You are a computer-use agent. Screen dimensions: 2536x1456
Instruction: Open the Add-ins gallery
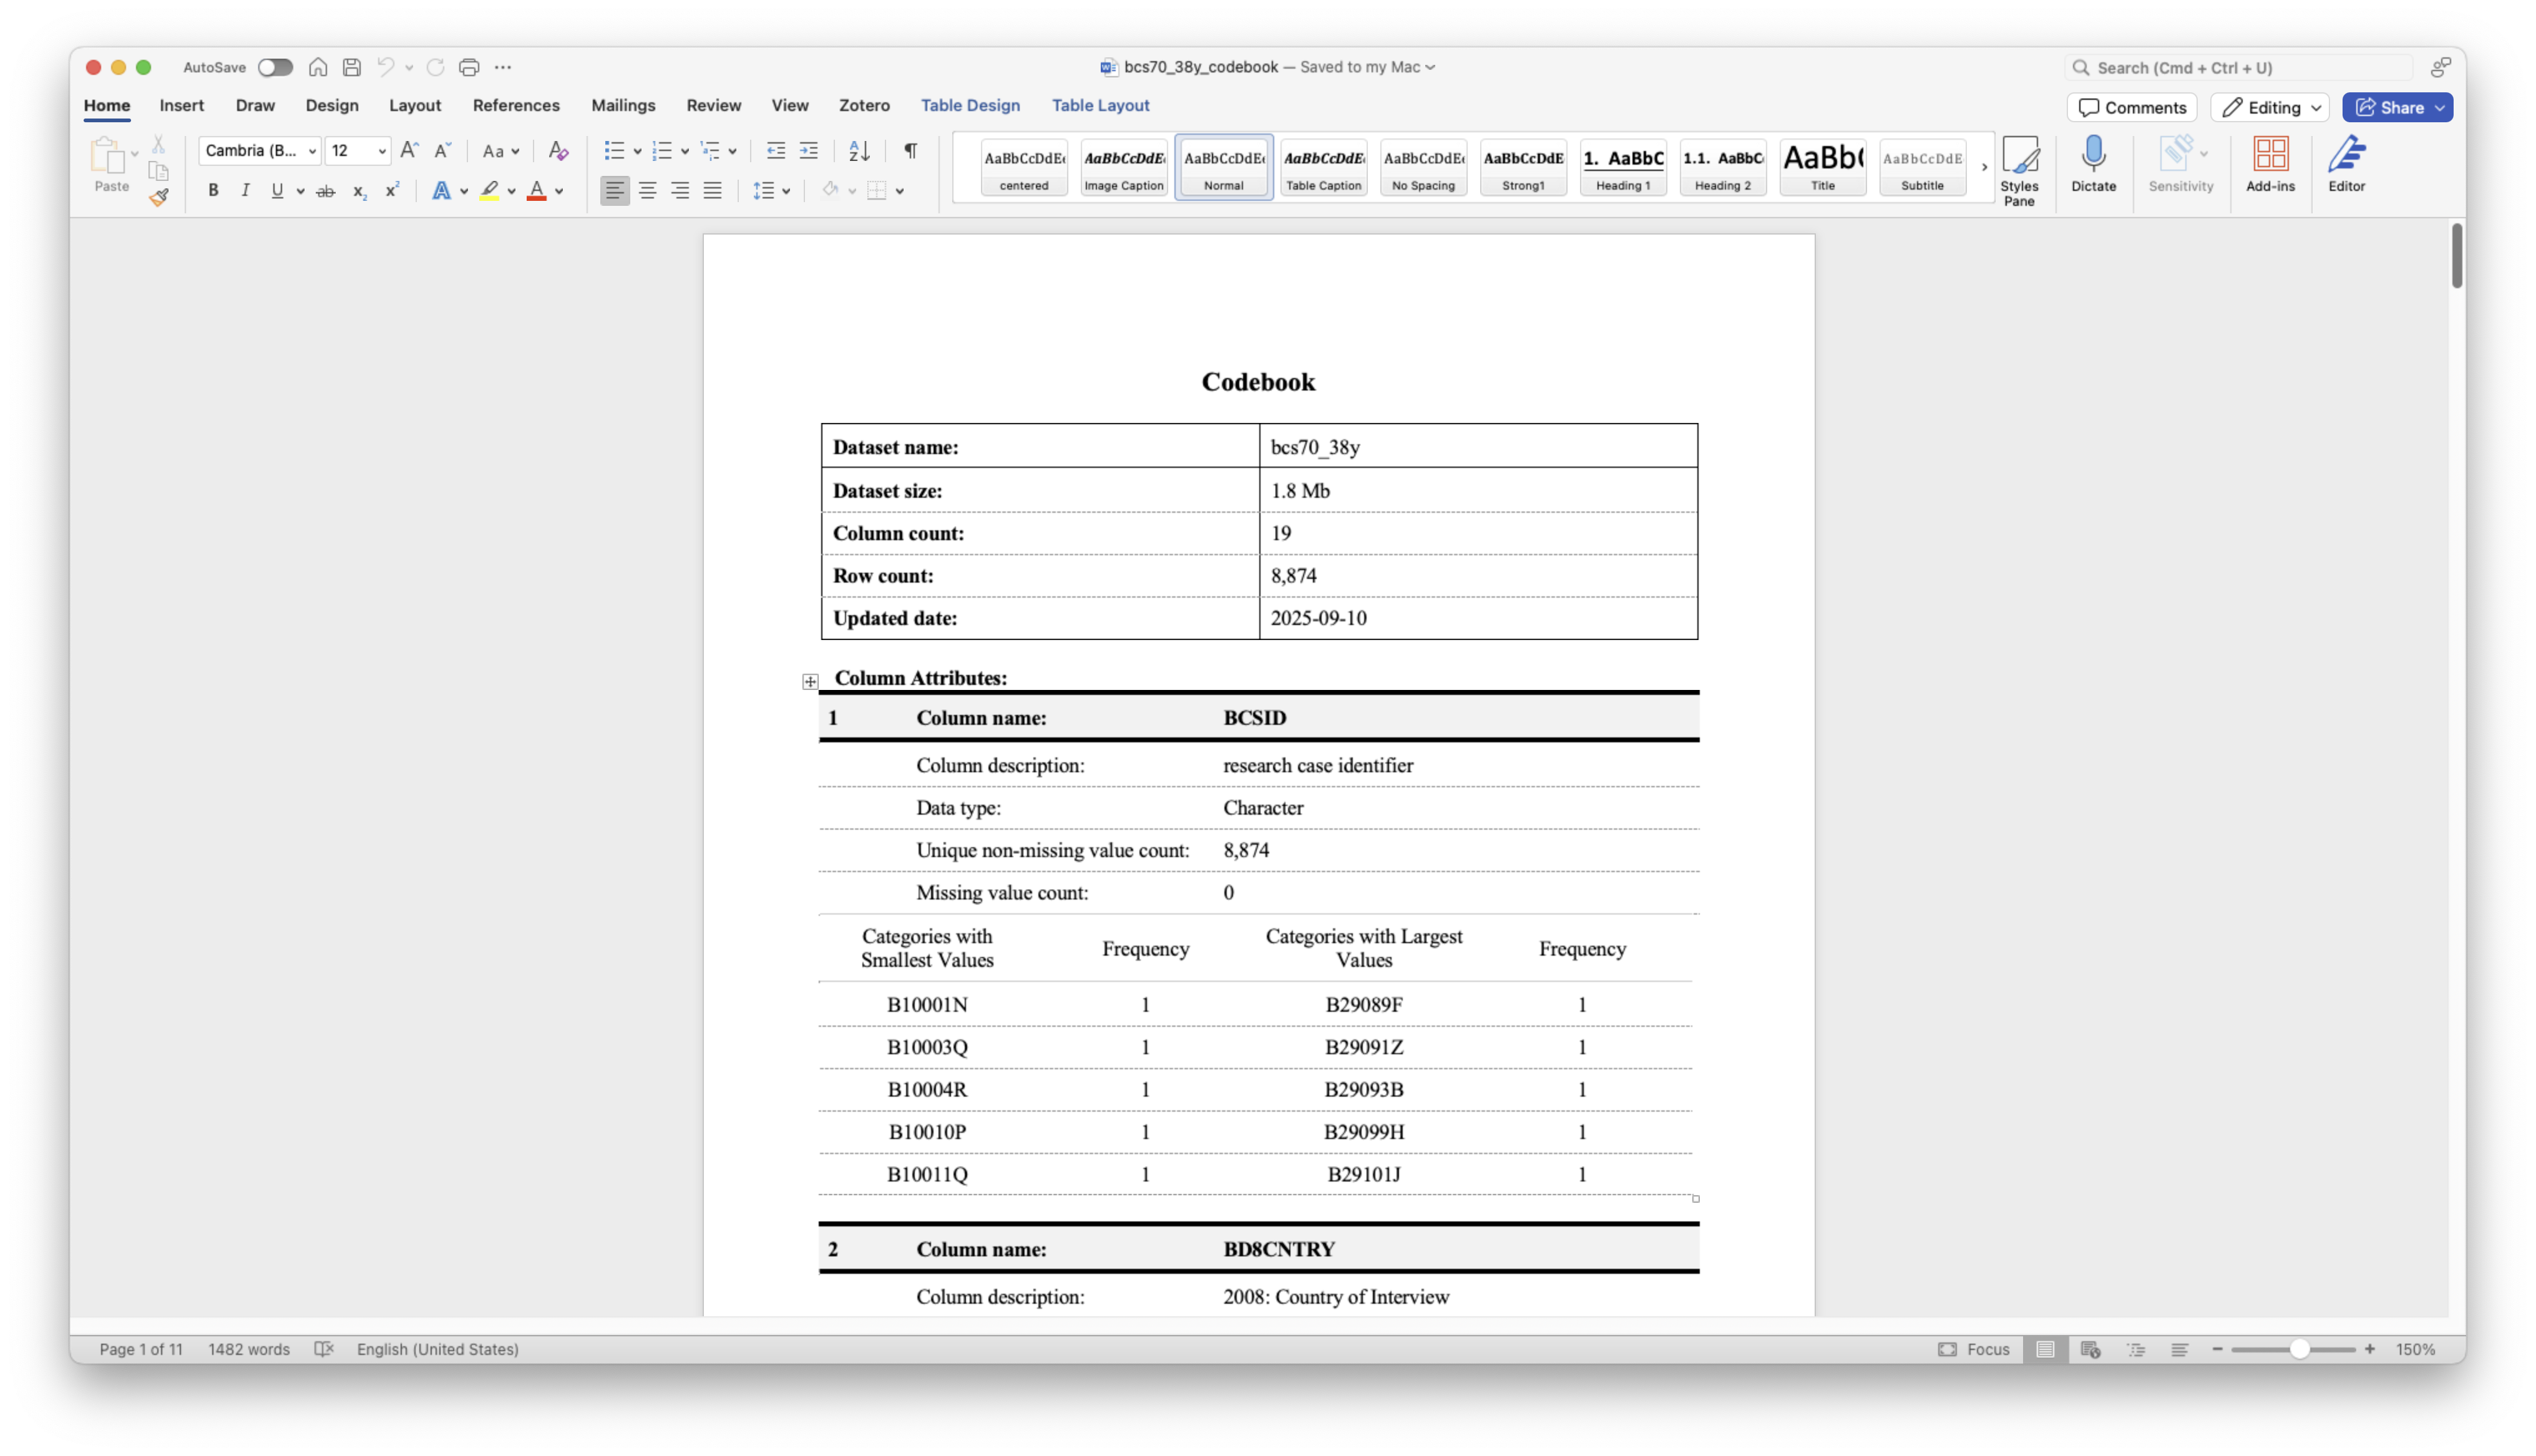click(x=2270, y=165)
